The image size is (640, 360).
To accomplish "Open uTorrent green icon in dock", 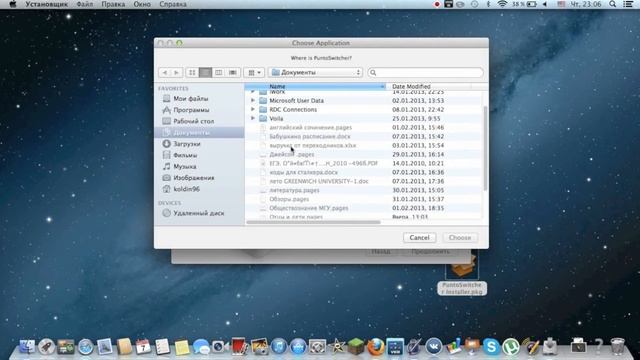I will click(x=511, y=347).
